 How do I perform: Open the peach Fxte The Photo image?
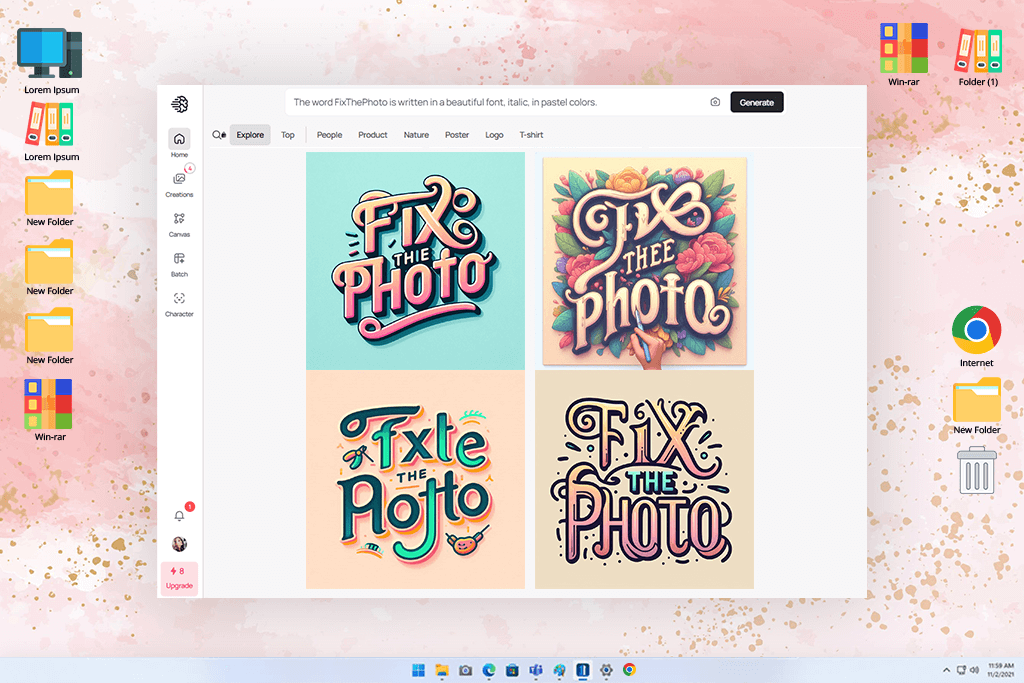(415, 480)
